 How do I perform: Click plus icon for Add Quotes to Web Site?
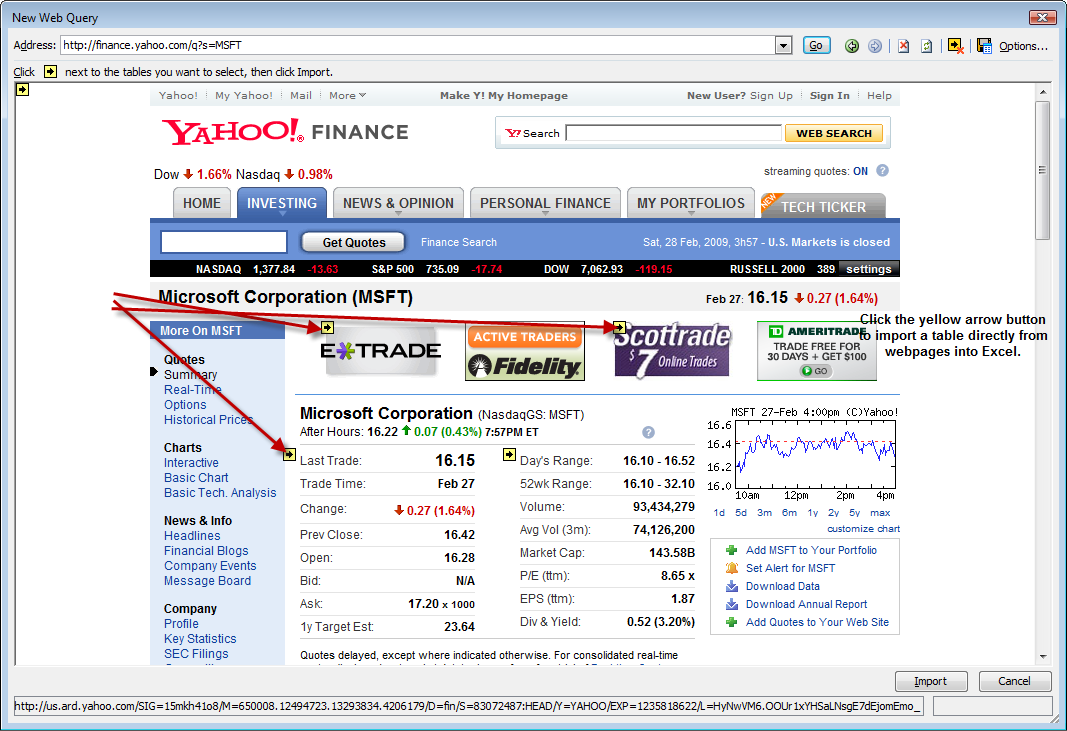tap(732, 622)
